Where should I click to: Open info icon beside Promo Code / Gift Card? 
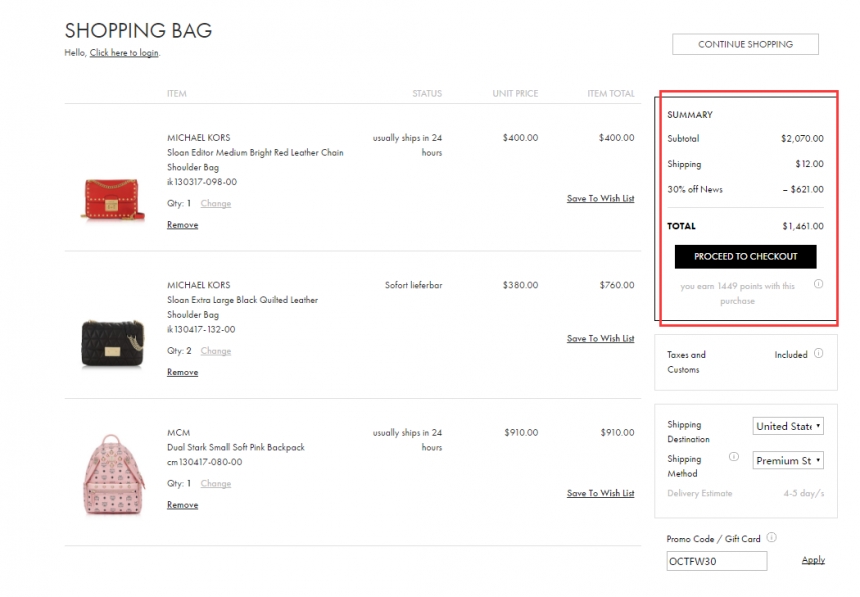[x=771, y=538]
